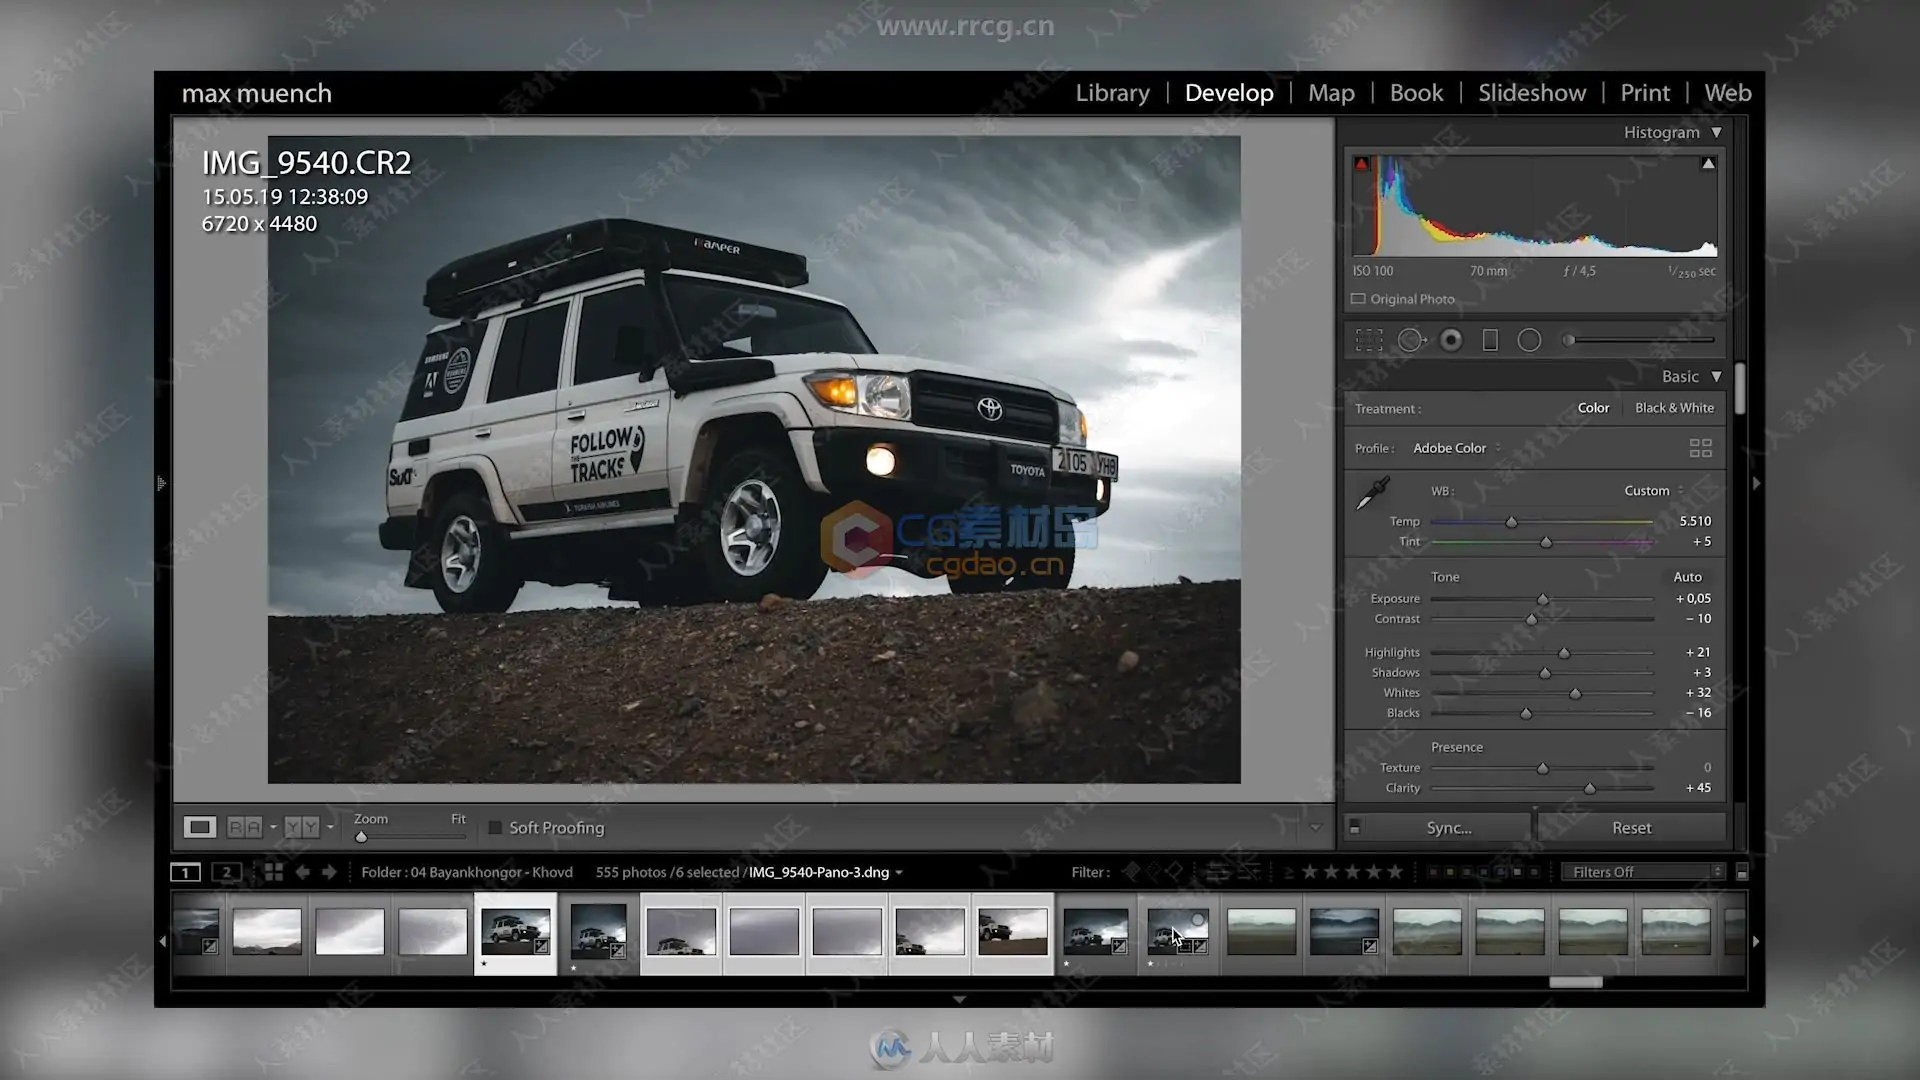Adjust the Temp slider handle
The image size is (1920, 1080).
(x=1511, y=522)
